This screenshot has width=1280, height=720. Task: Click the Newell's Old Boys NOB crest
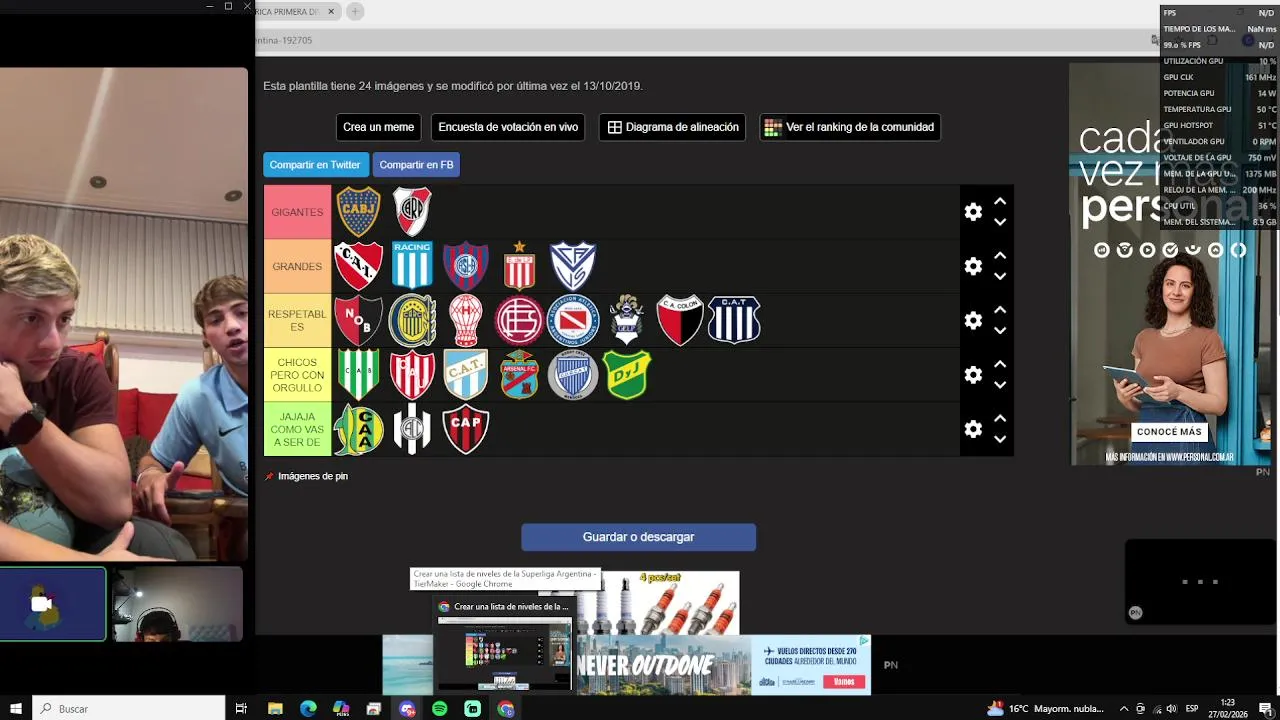pos(358,320)
